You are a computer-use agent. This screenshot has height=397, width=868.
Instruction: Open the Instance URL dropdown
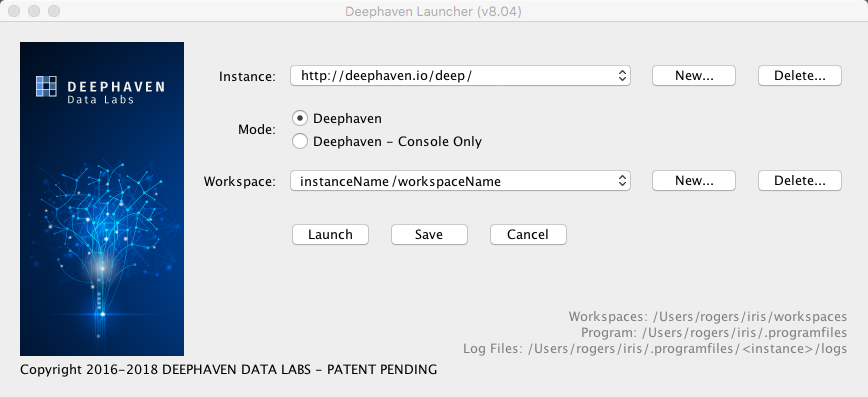(460, 76)
